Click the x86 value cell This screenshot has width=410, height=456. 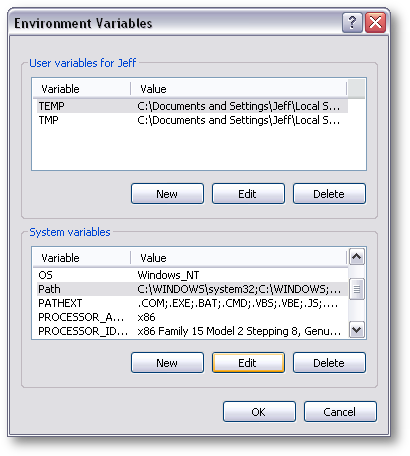(146, 317)
